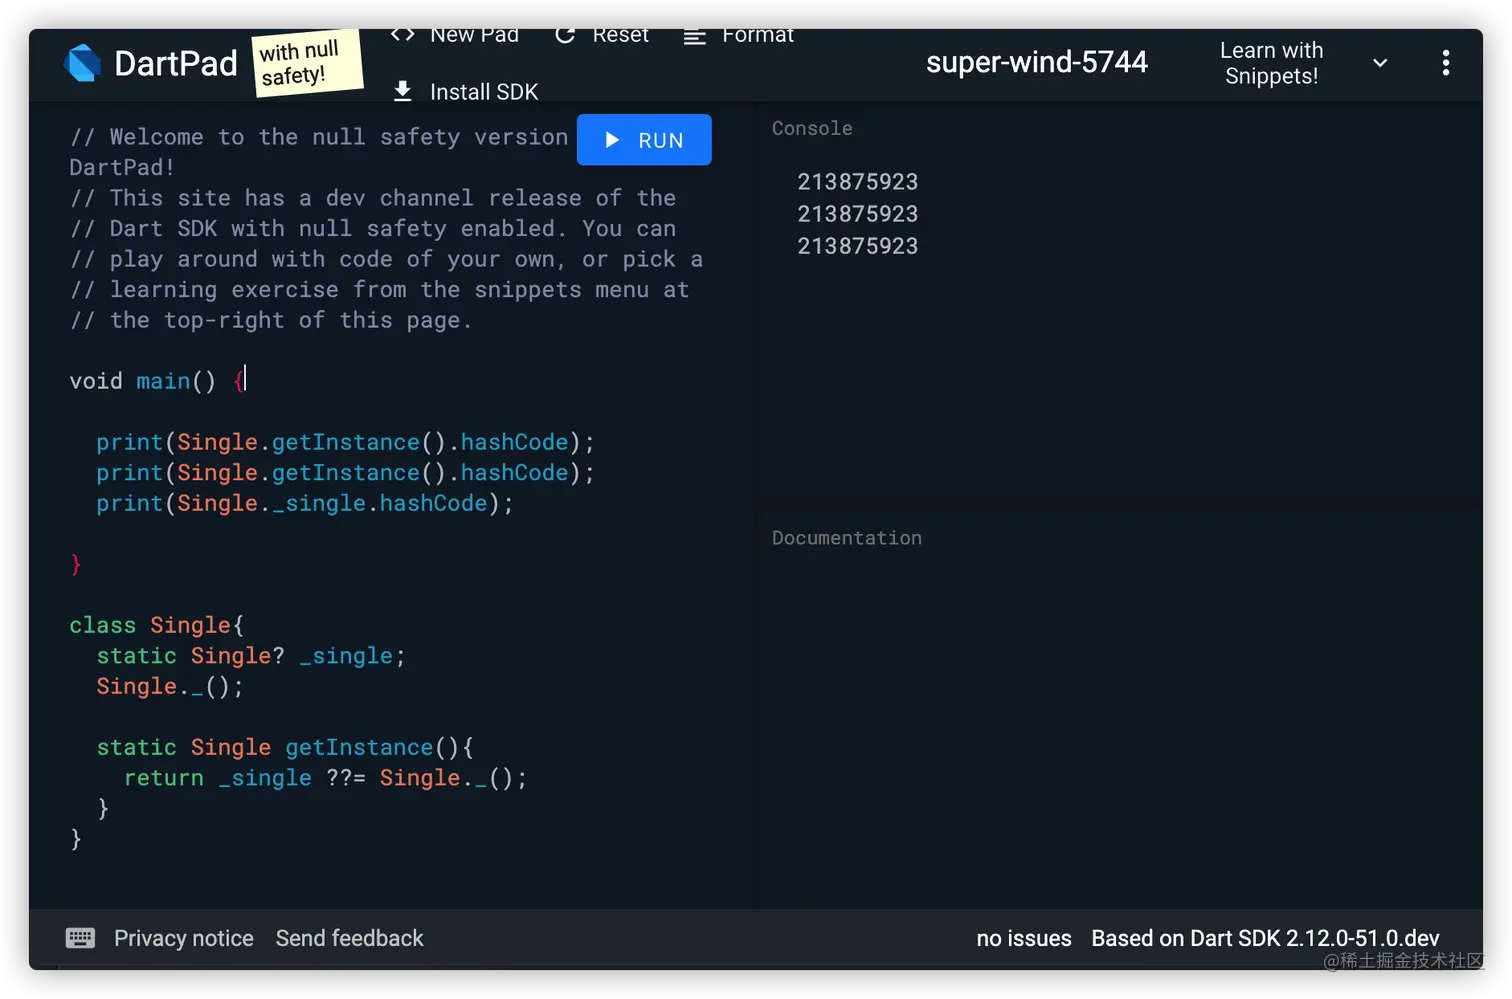Click the 'Single._();' constructor line
The width and height of the screenshot is (1512, 999).
coord(170,687)
